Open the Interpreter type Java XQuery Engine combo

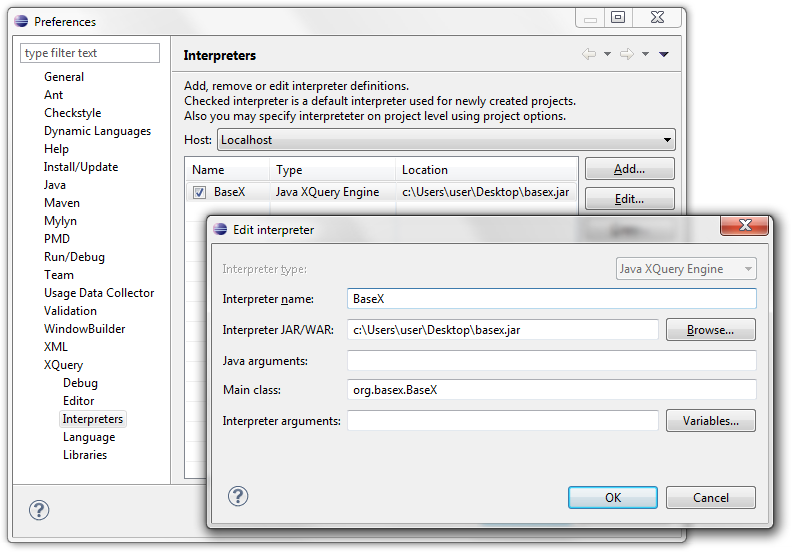tap(686, 269)
